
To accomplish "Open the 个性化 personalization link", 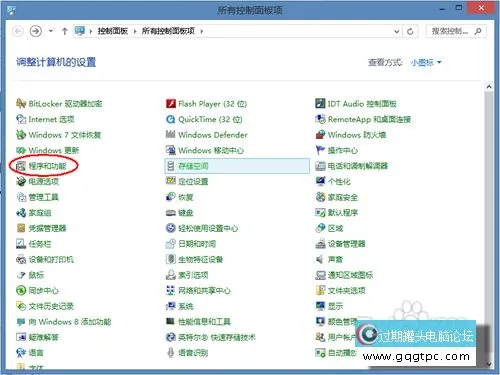I will (x=339, y=181).
